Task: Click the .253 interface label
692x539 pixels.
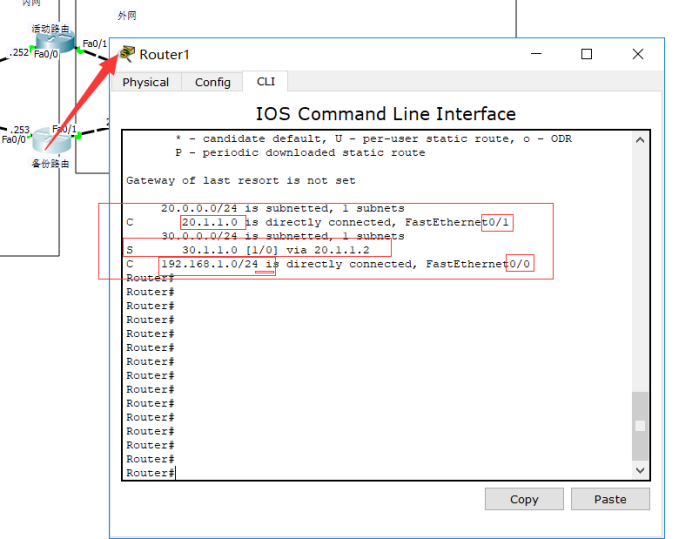Action: click(x=20, y=130)
